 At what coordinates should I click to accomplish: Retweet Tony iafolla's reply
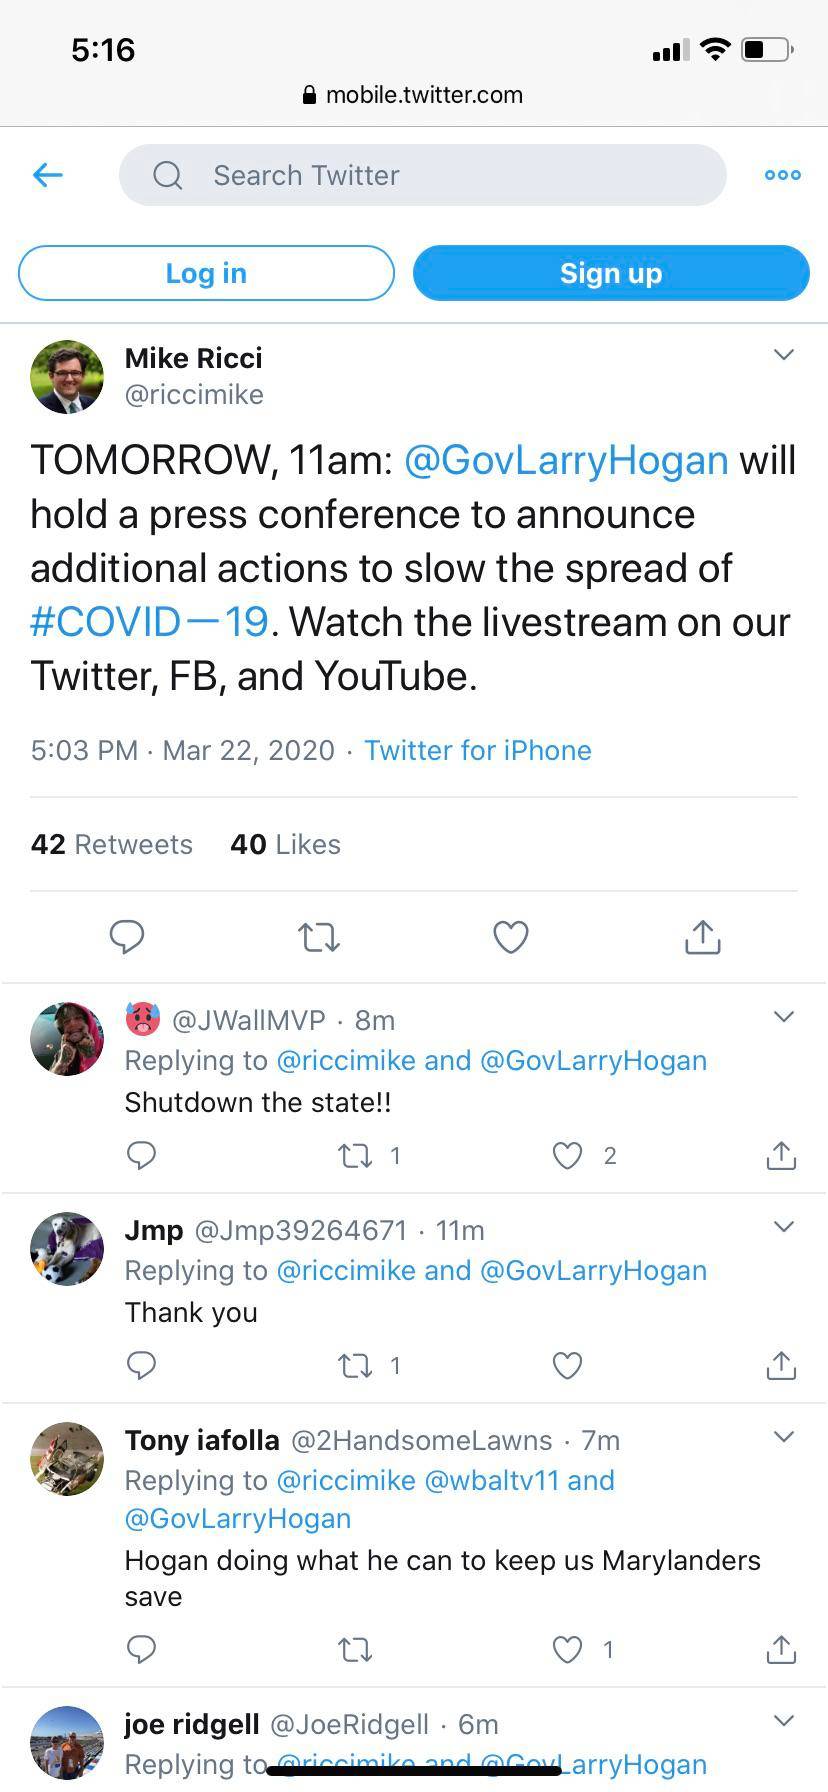(355, 1650)
